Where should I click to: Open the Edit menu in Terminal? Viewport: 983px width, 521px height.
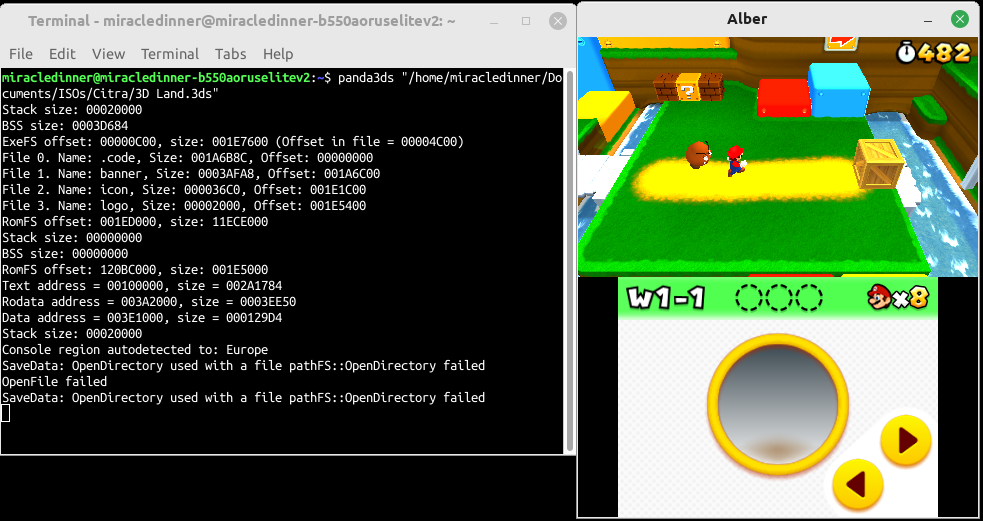[x=62, y=54]
